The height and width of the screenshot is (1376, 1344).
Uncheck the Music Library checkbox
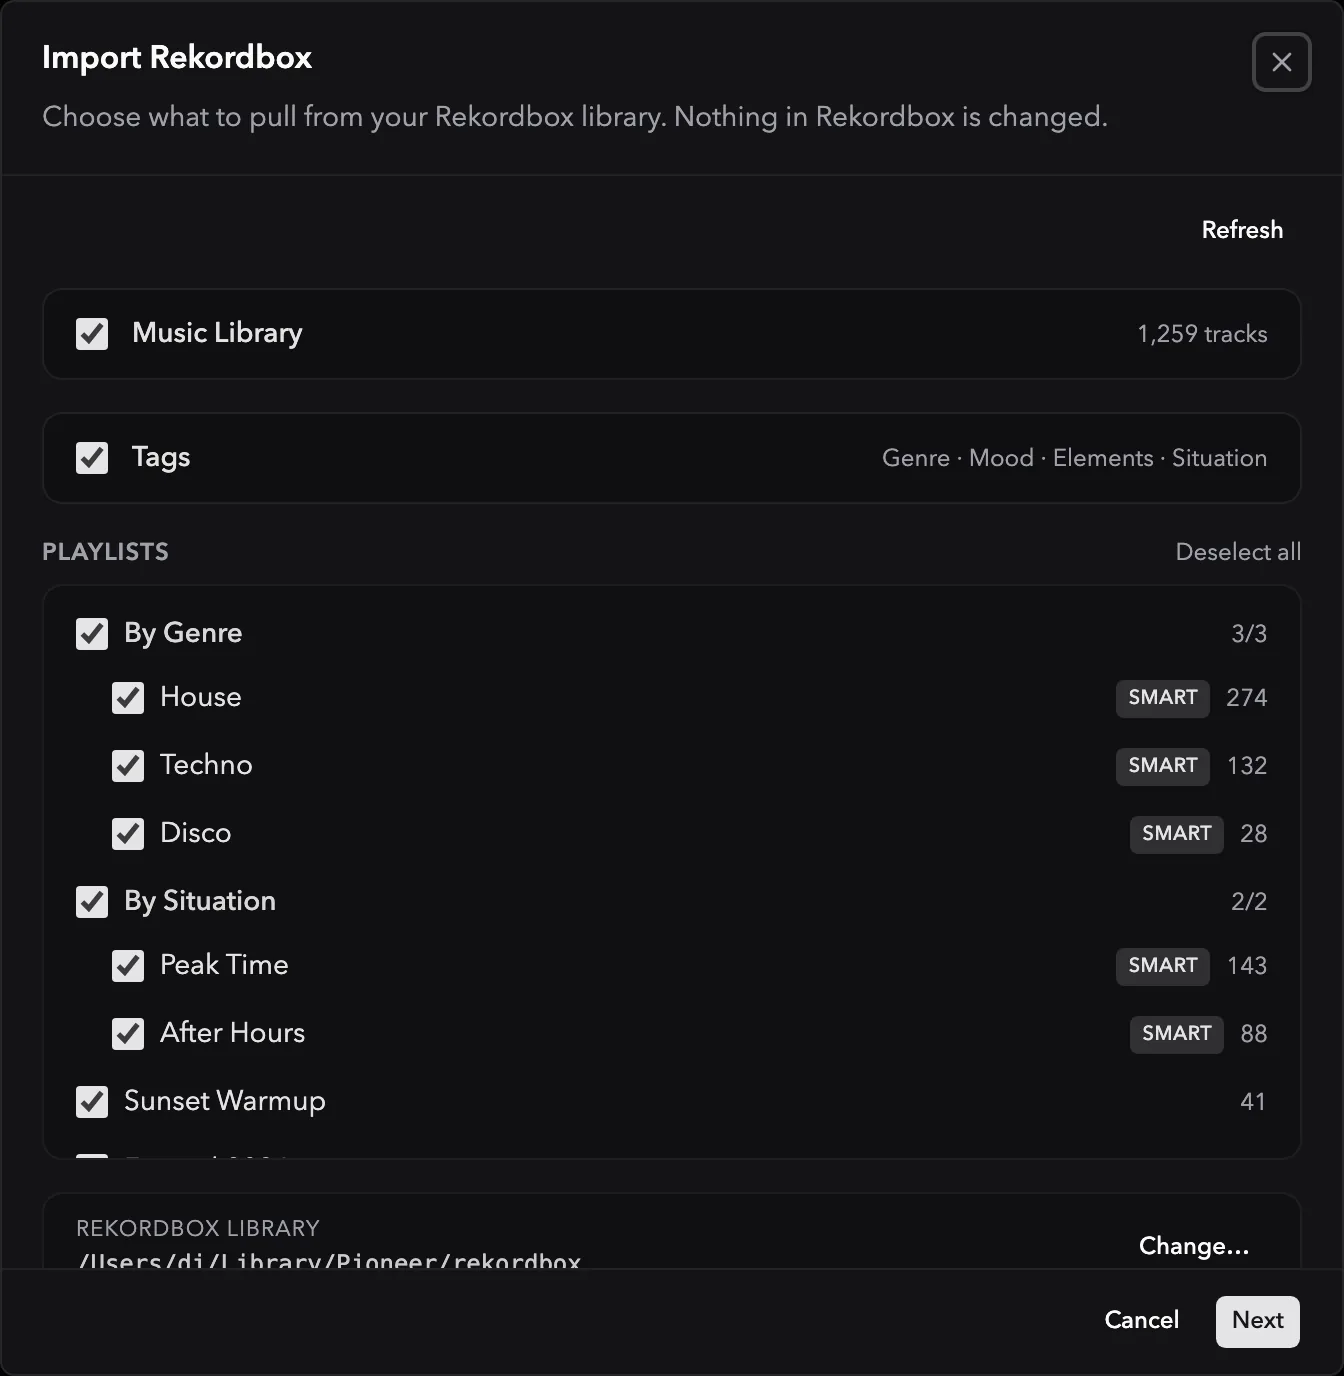coord(92,334)
